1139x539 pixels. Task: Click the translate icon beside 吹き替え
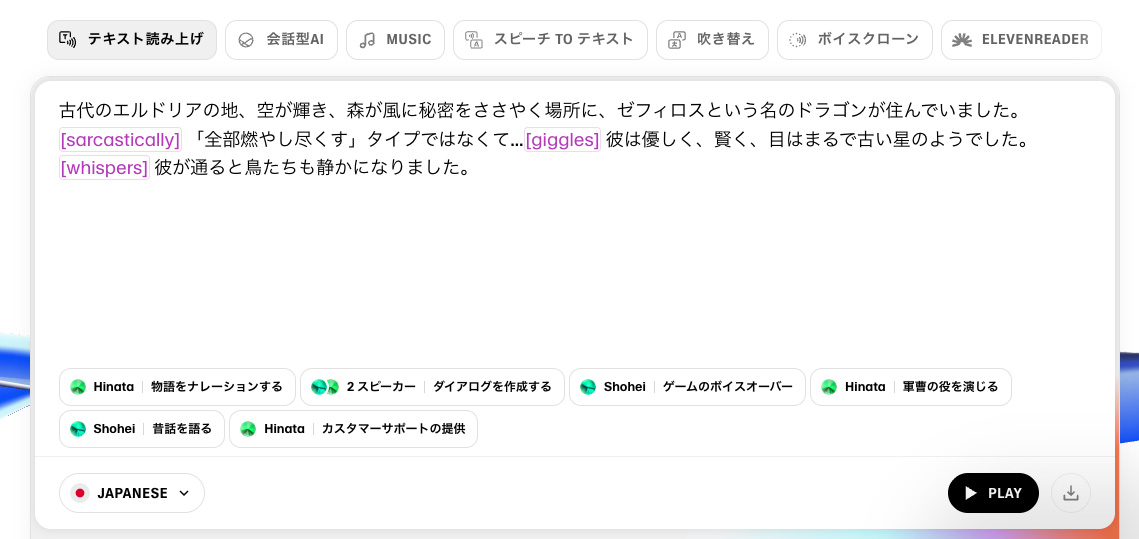[677, 40]
